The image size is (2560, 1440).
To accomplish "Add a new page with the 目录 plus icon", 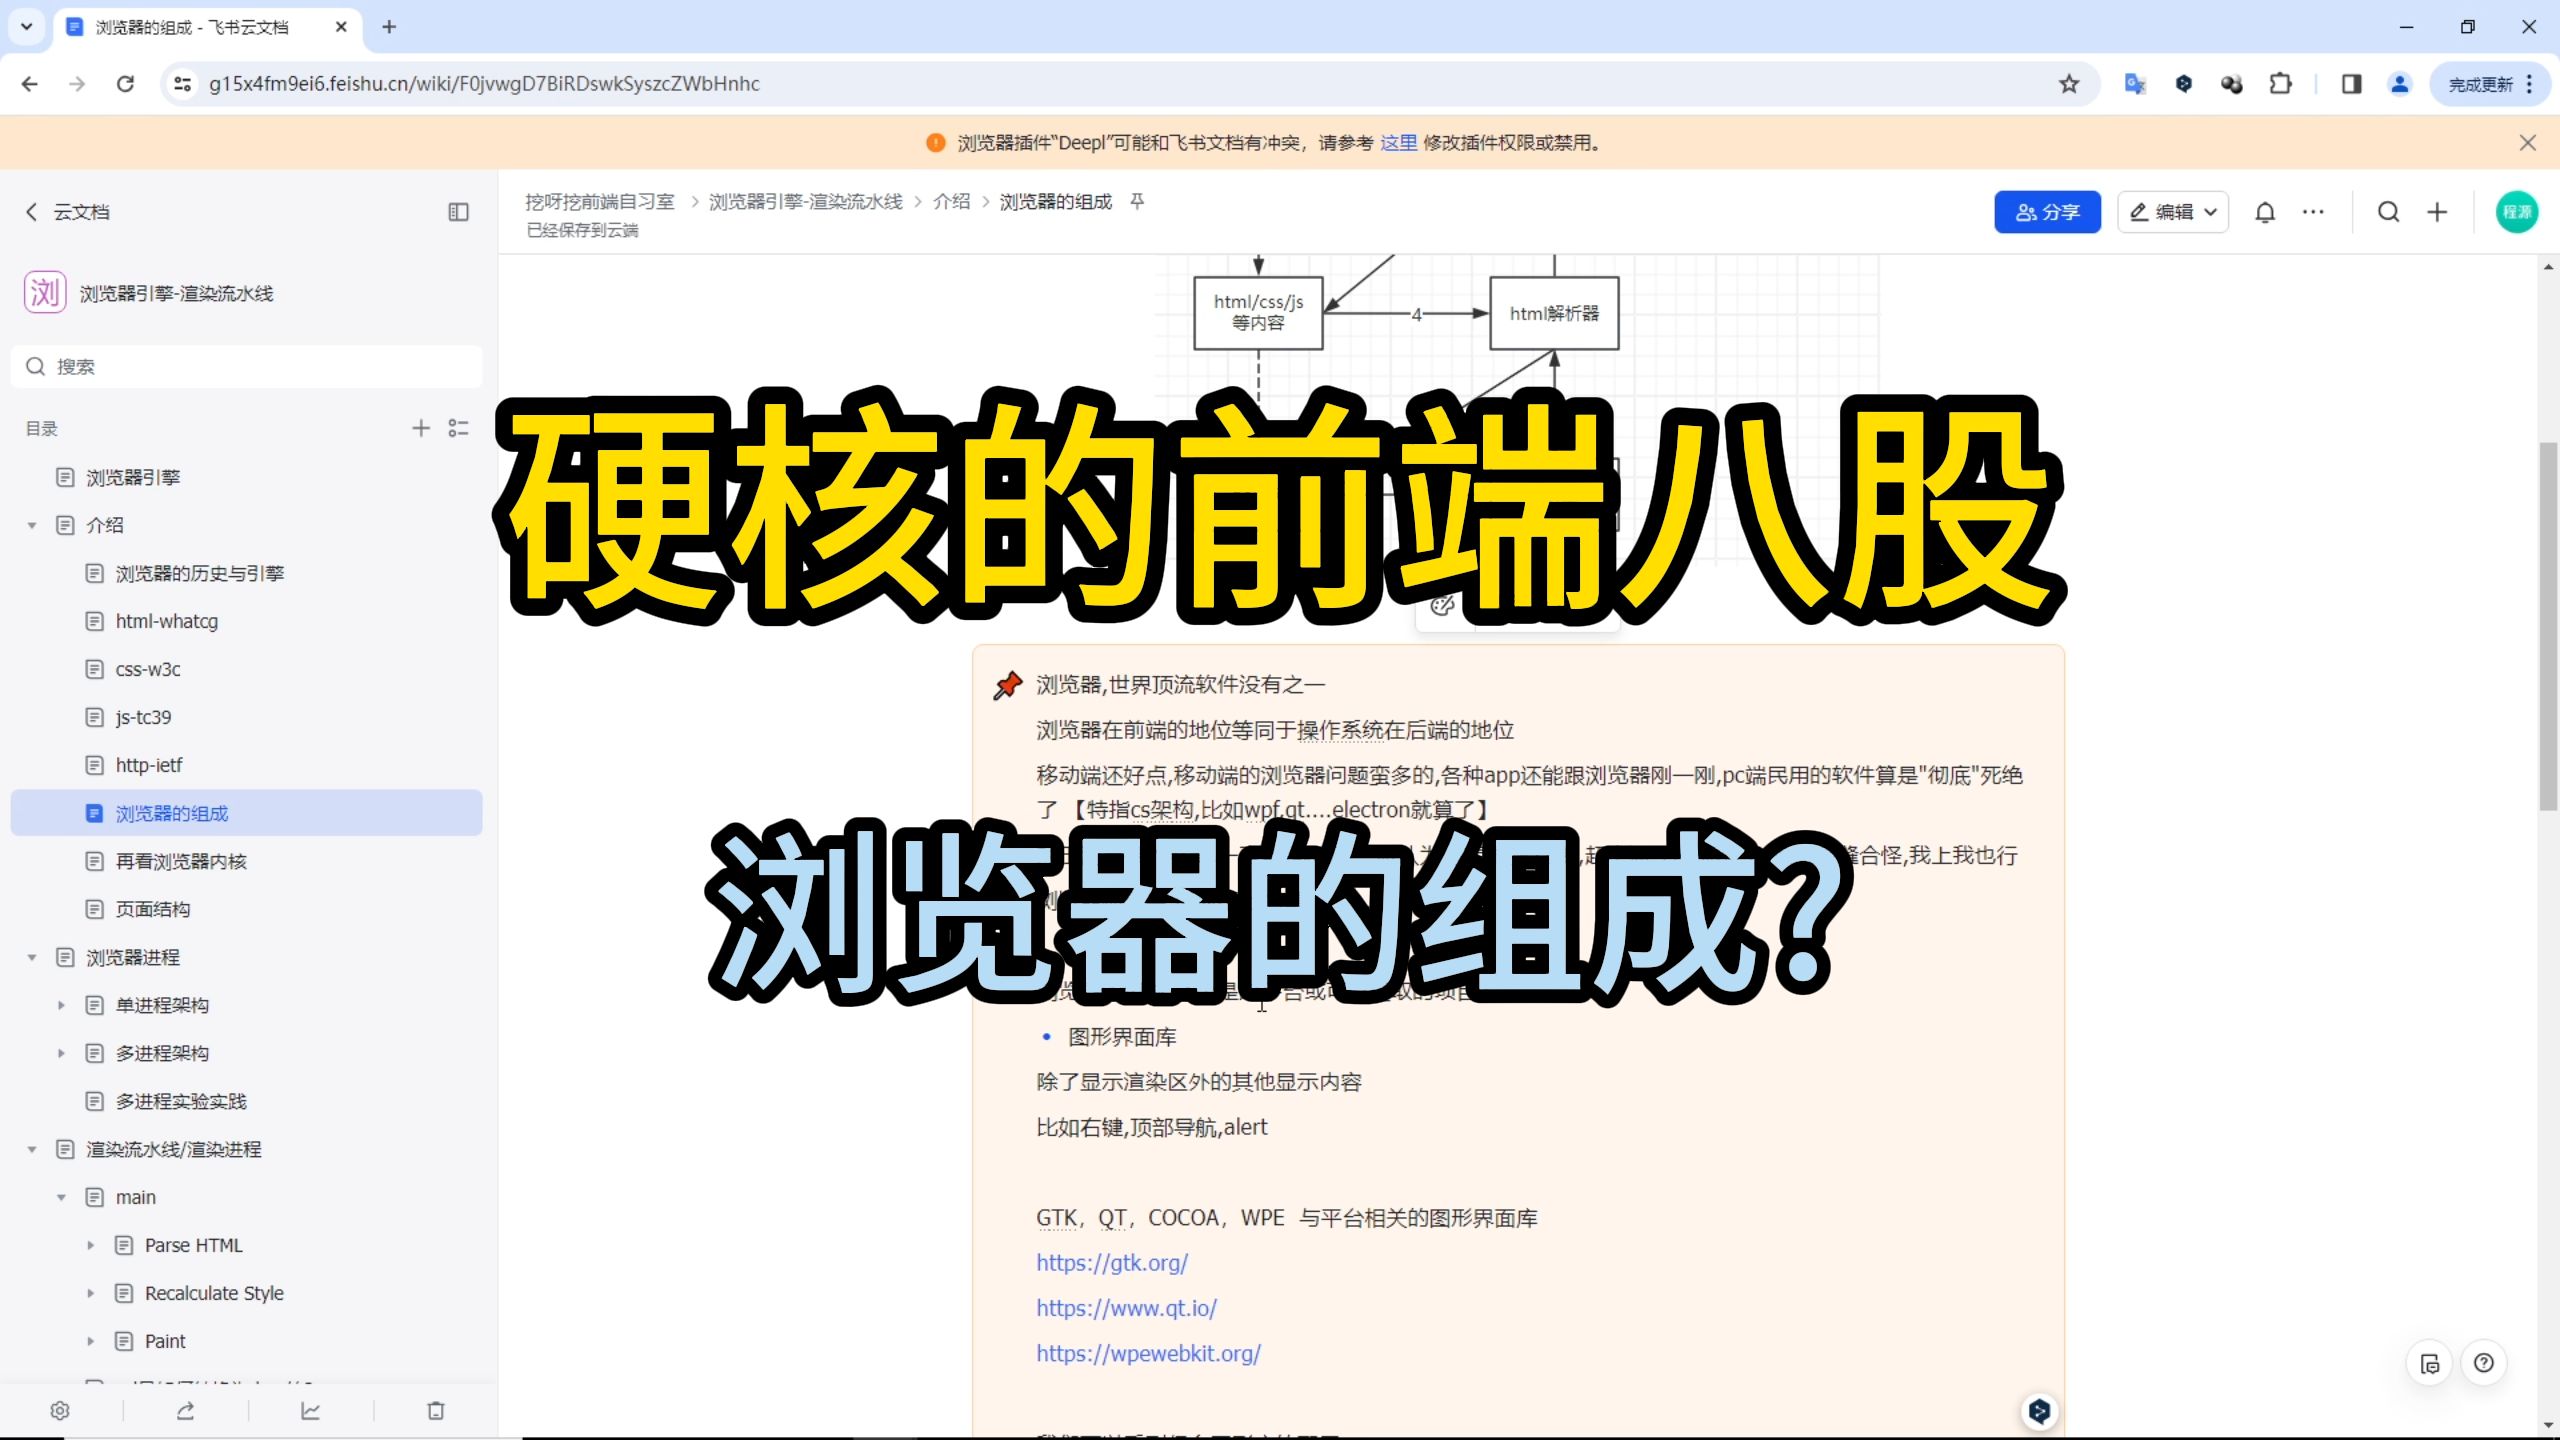I will tap(421, 428).
